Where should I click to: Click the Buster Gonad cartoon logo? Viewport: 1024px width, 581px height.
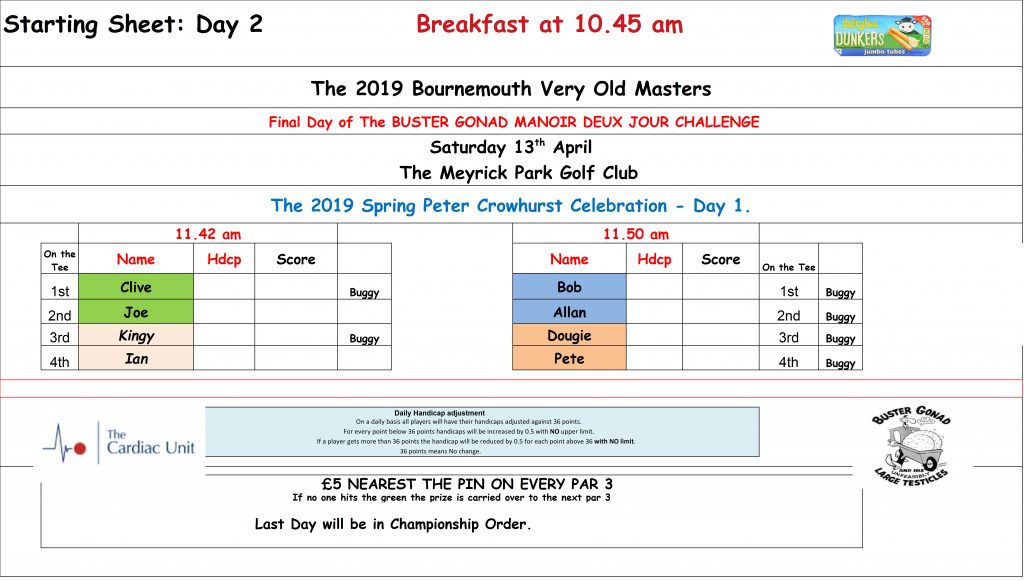911,446
